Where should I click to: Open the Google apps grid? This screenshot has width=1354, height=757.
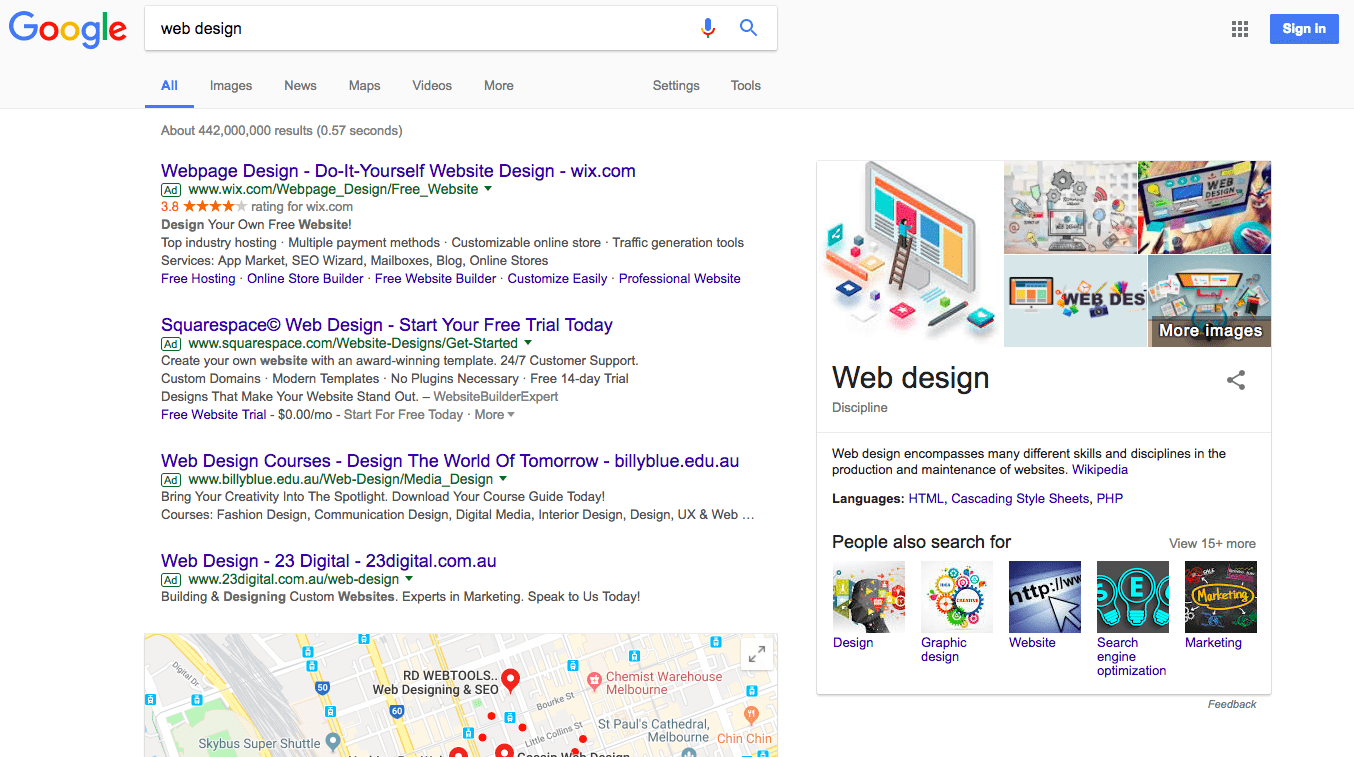pyautogui.click(x=1240, y=29)
